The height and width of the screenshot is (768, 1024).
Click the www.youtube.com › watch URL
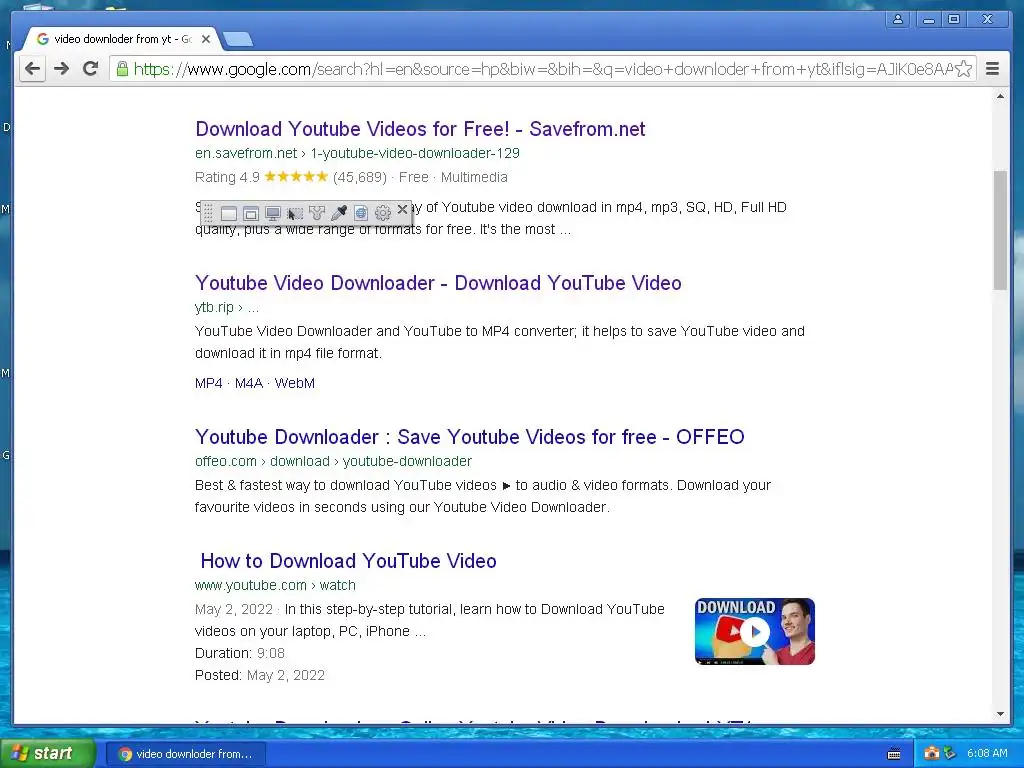[x=275, y=586]
